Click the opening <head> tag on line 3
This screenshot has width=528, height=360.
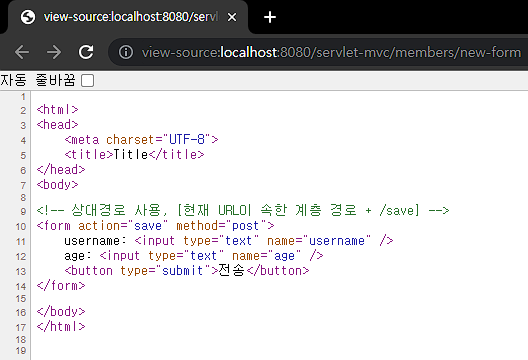(x=58, y=125)
